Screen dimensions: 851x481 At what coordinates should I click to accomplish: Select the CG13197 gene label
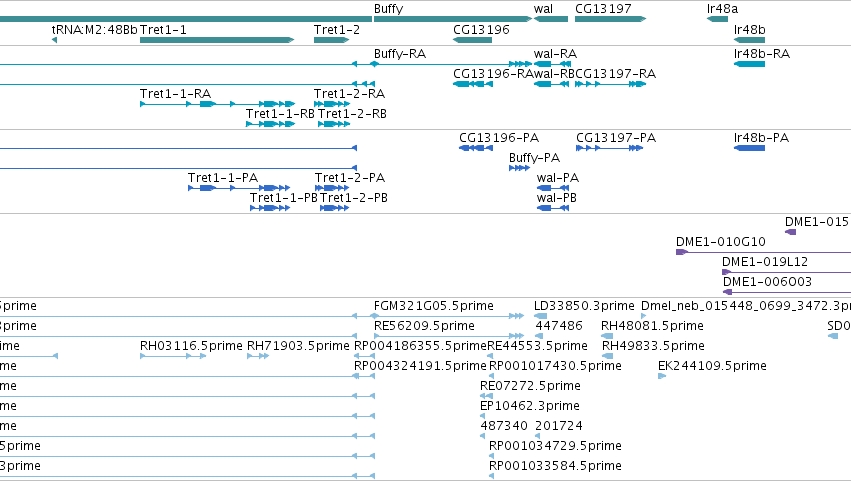click(x=603, y=9)
